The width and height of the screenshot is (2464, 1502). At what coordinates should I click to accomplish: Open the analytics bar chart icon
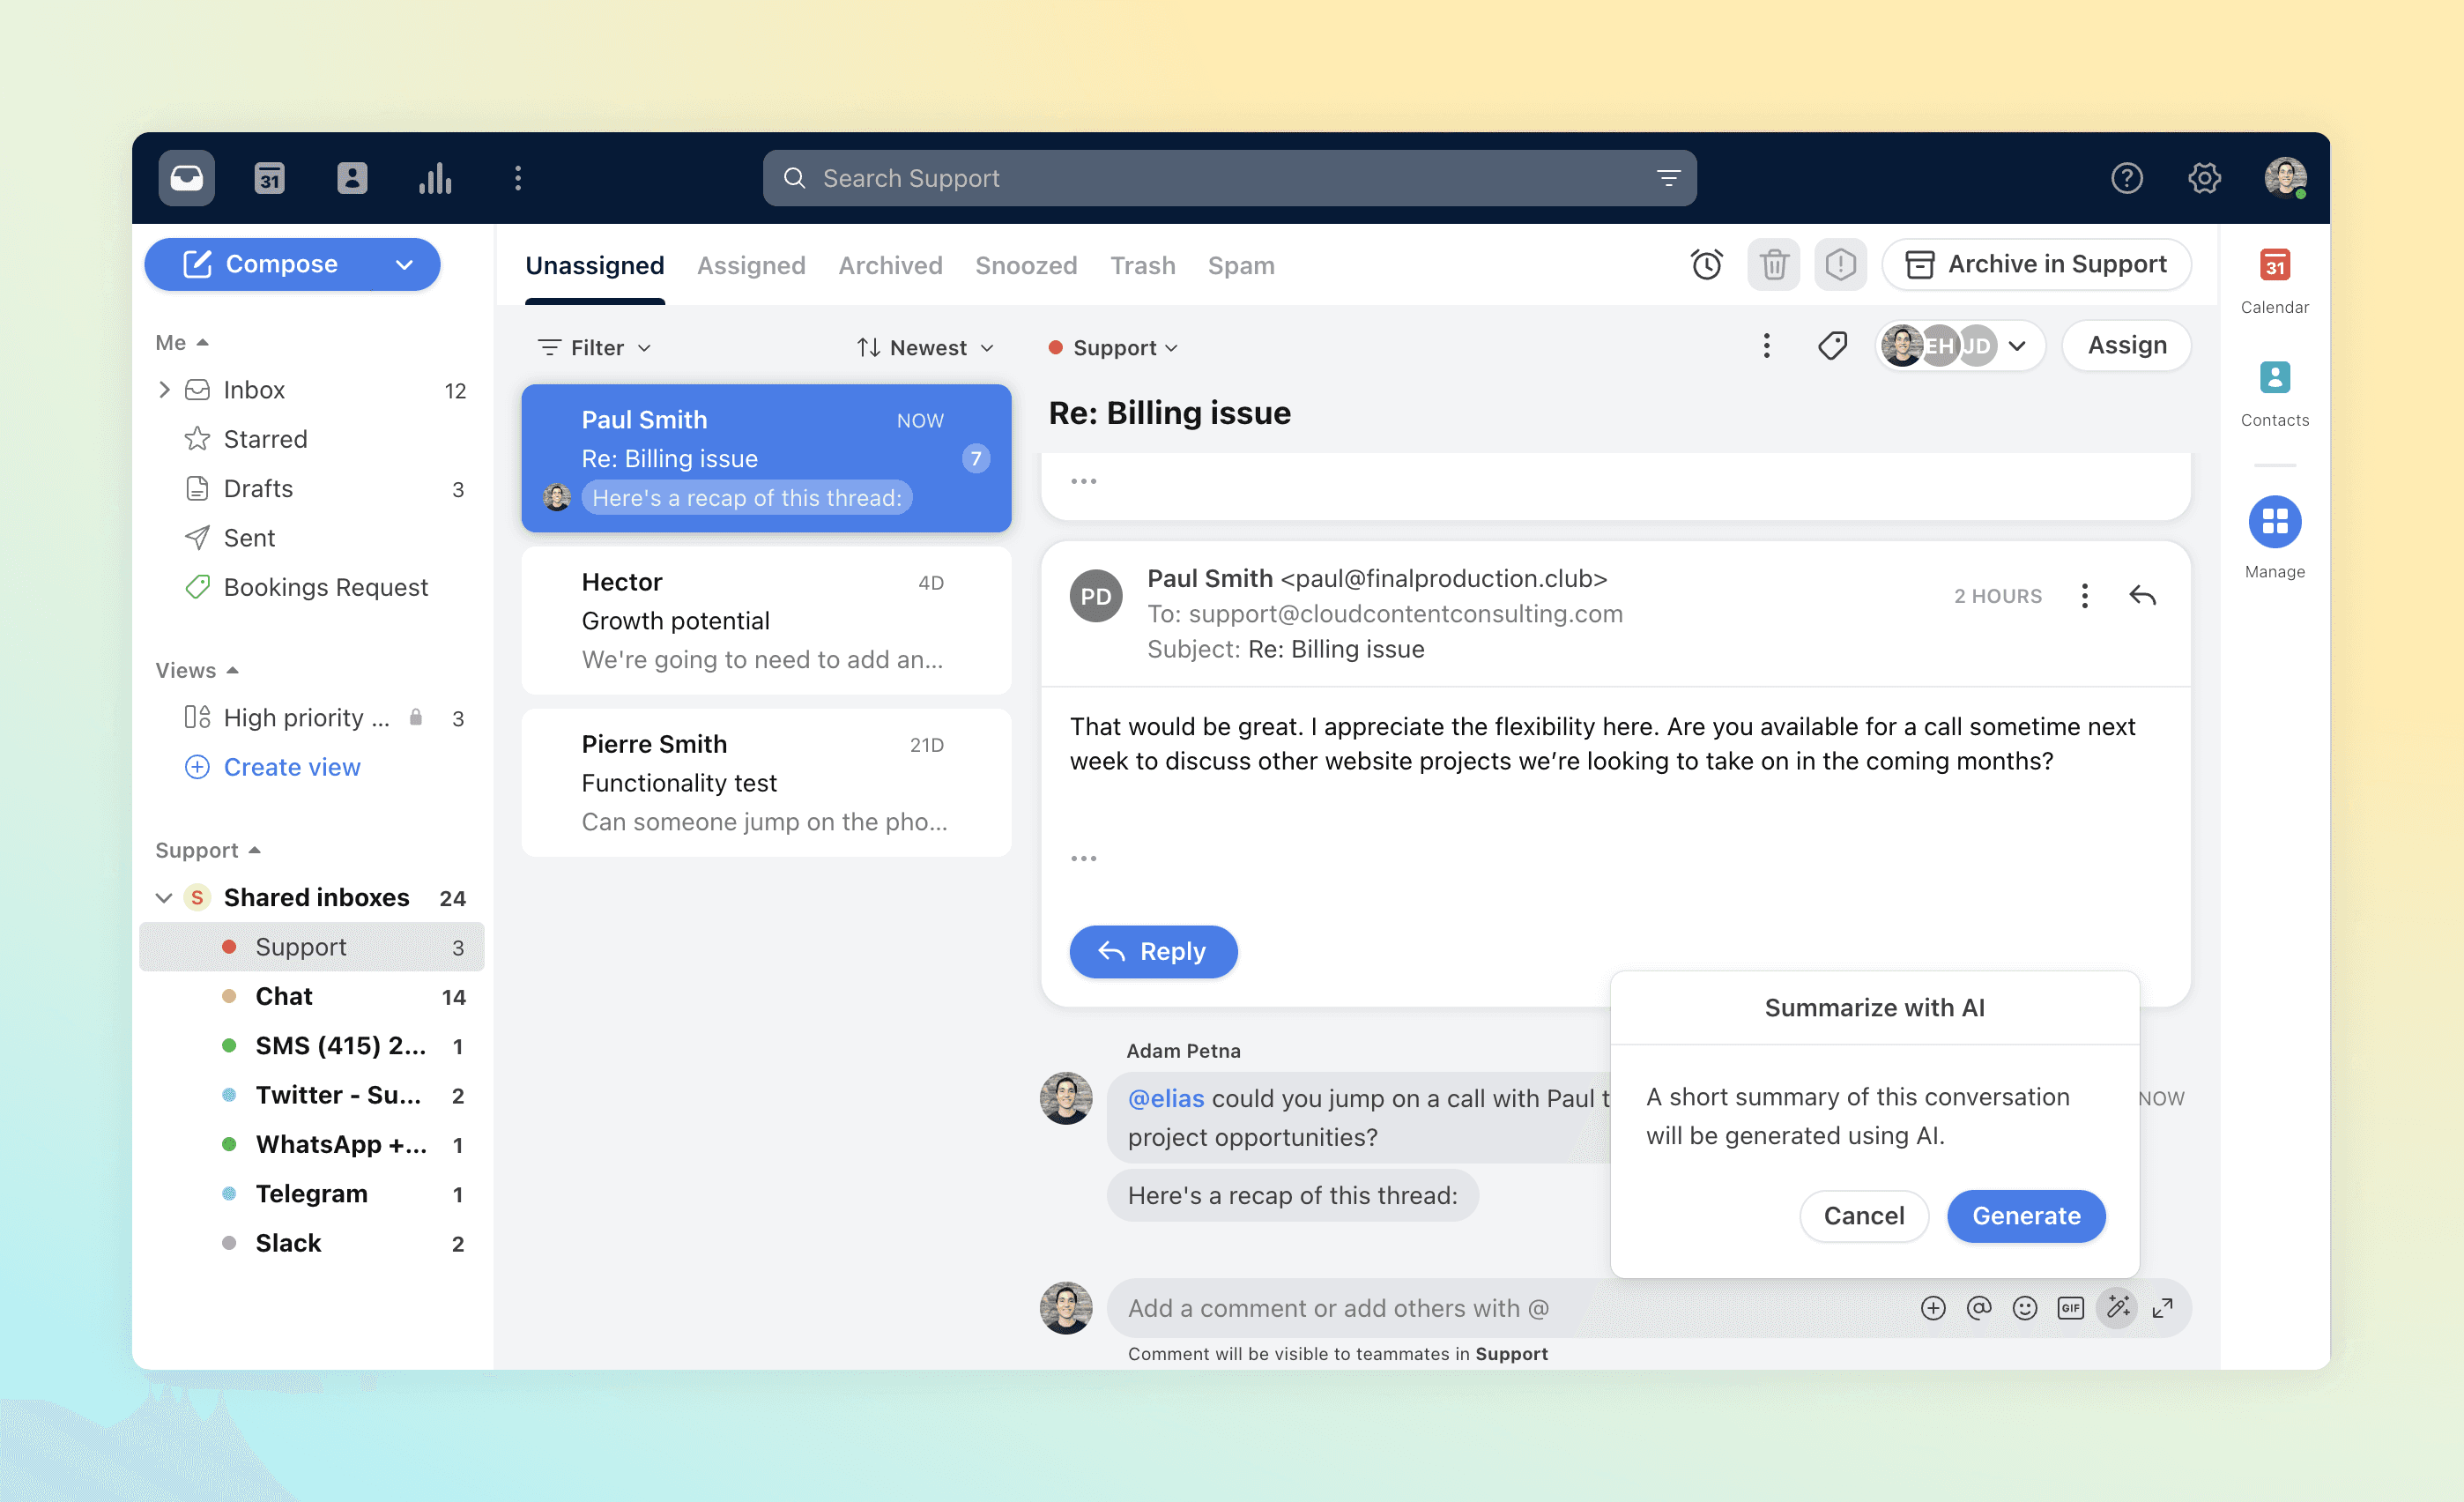435,178
